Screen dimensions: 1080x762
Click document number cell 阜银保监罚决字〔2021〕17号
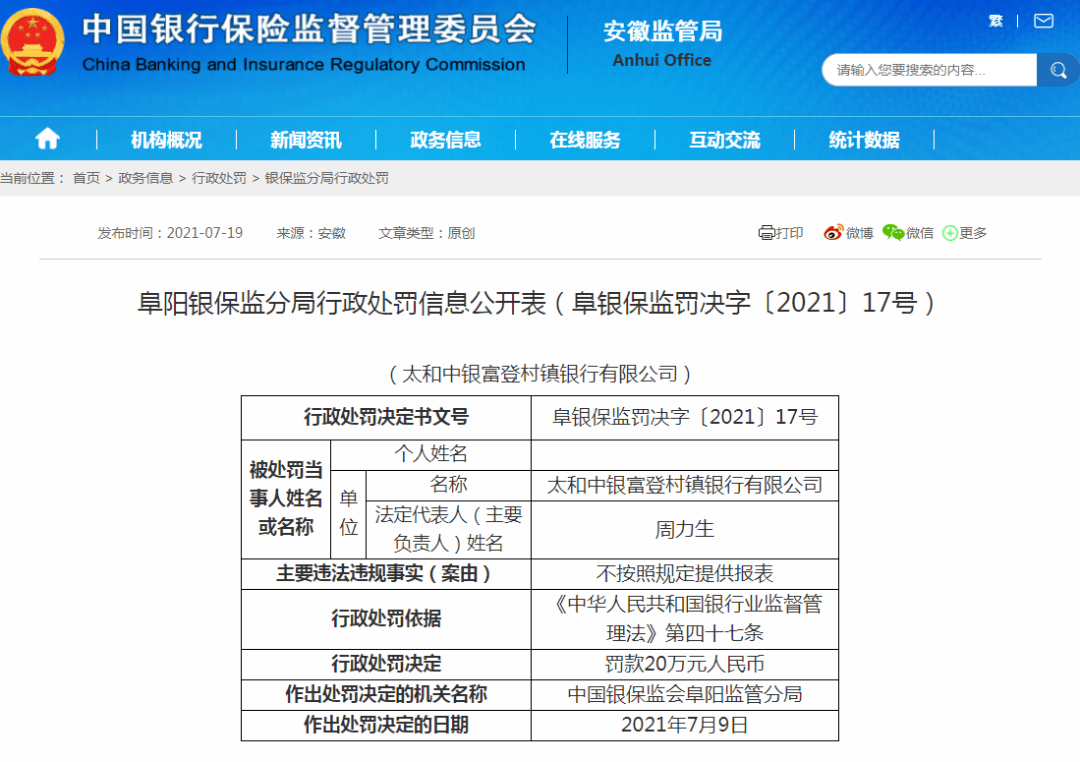pyautogui.click(x=685, y=418)
